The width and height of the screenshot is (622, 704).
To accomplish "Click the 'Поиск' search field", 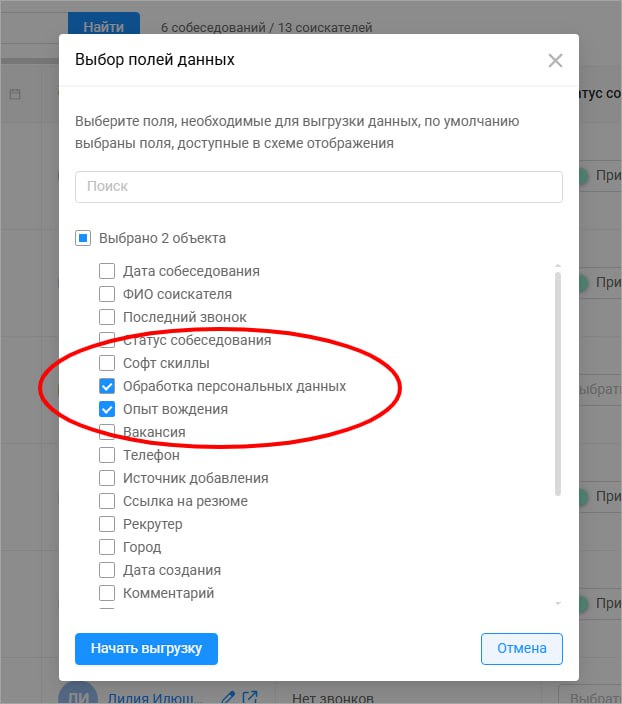I will 319,186.
